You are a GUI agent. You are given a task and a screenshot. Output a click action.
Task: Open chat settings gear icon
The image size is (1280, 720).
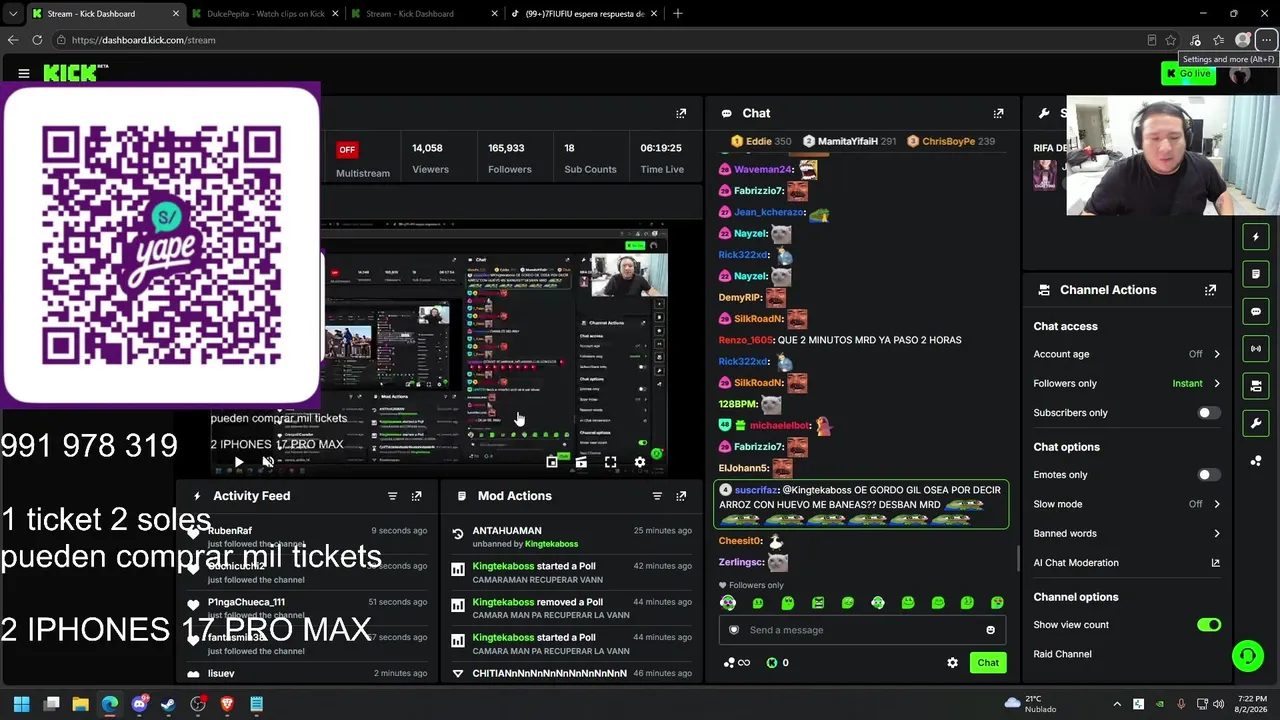[x=952, y=663]
